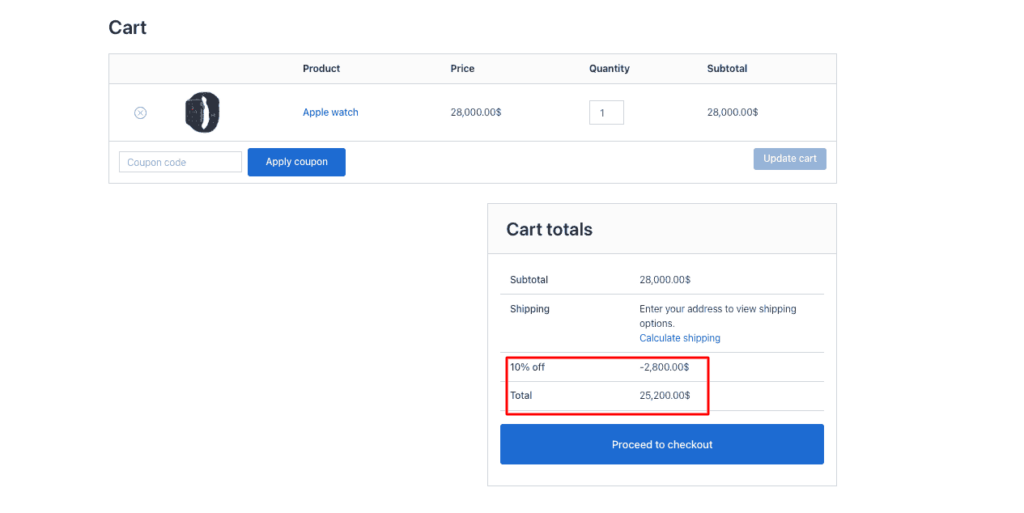Click the Price column header

[x=462, y=69]
